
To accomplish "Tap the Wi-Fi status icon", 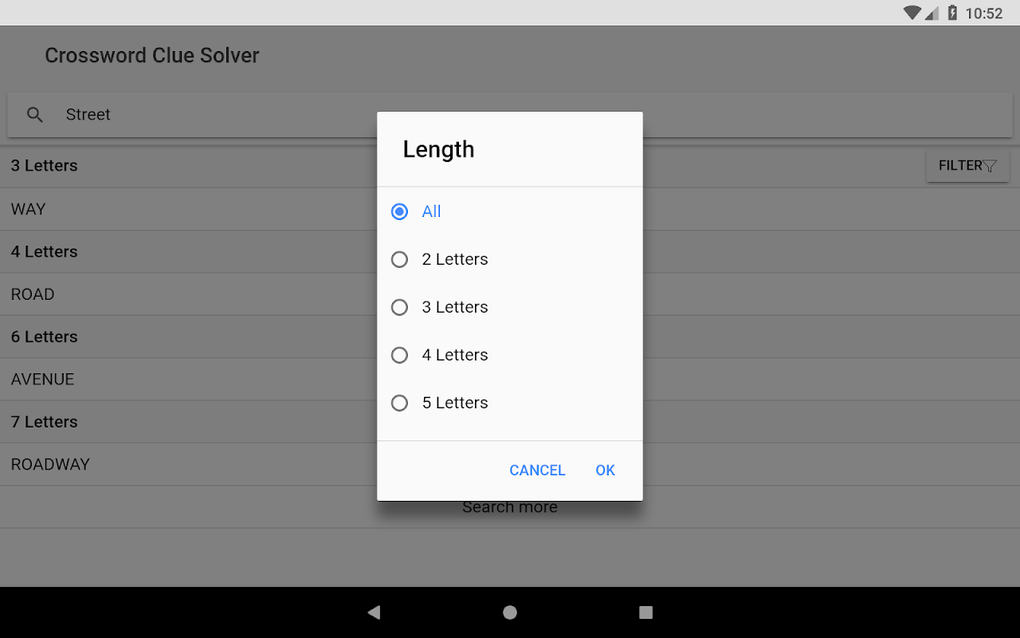I will coord(911,13).
